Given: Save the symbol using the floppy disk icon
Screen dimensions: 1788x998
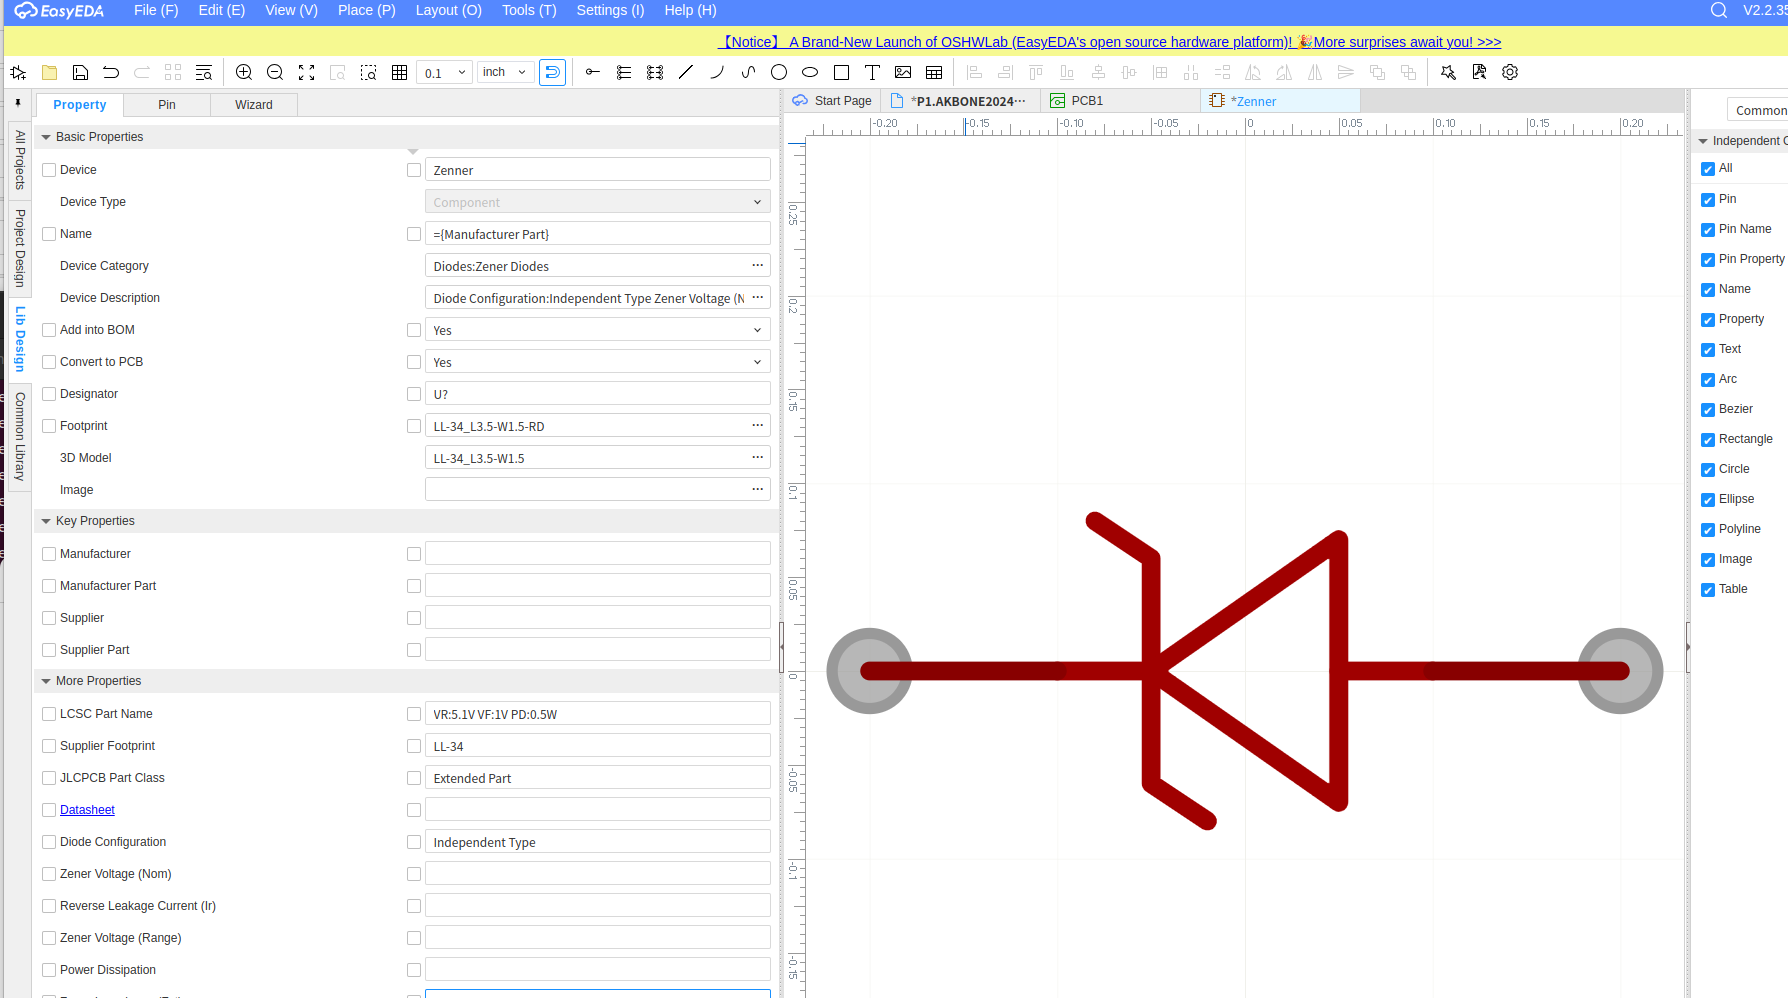Looking at the screenshot, I should pos(80,72).
